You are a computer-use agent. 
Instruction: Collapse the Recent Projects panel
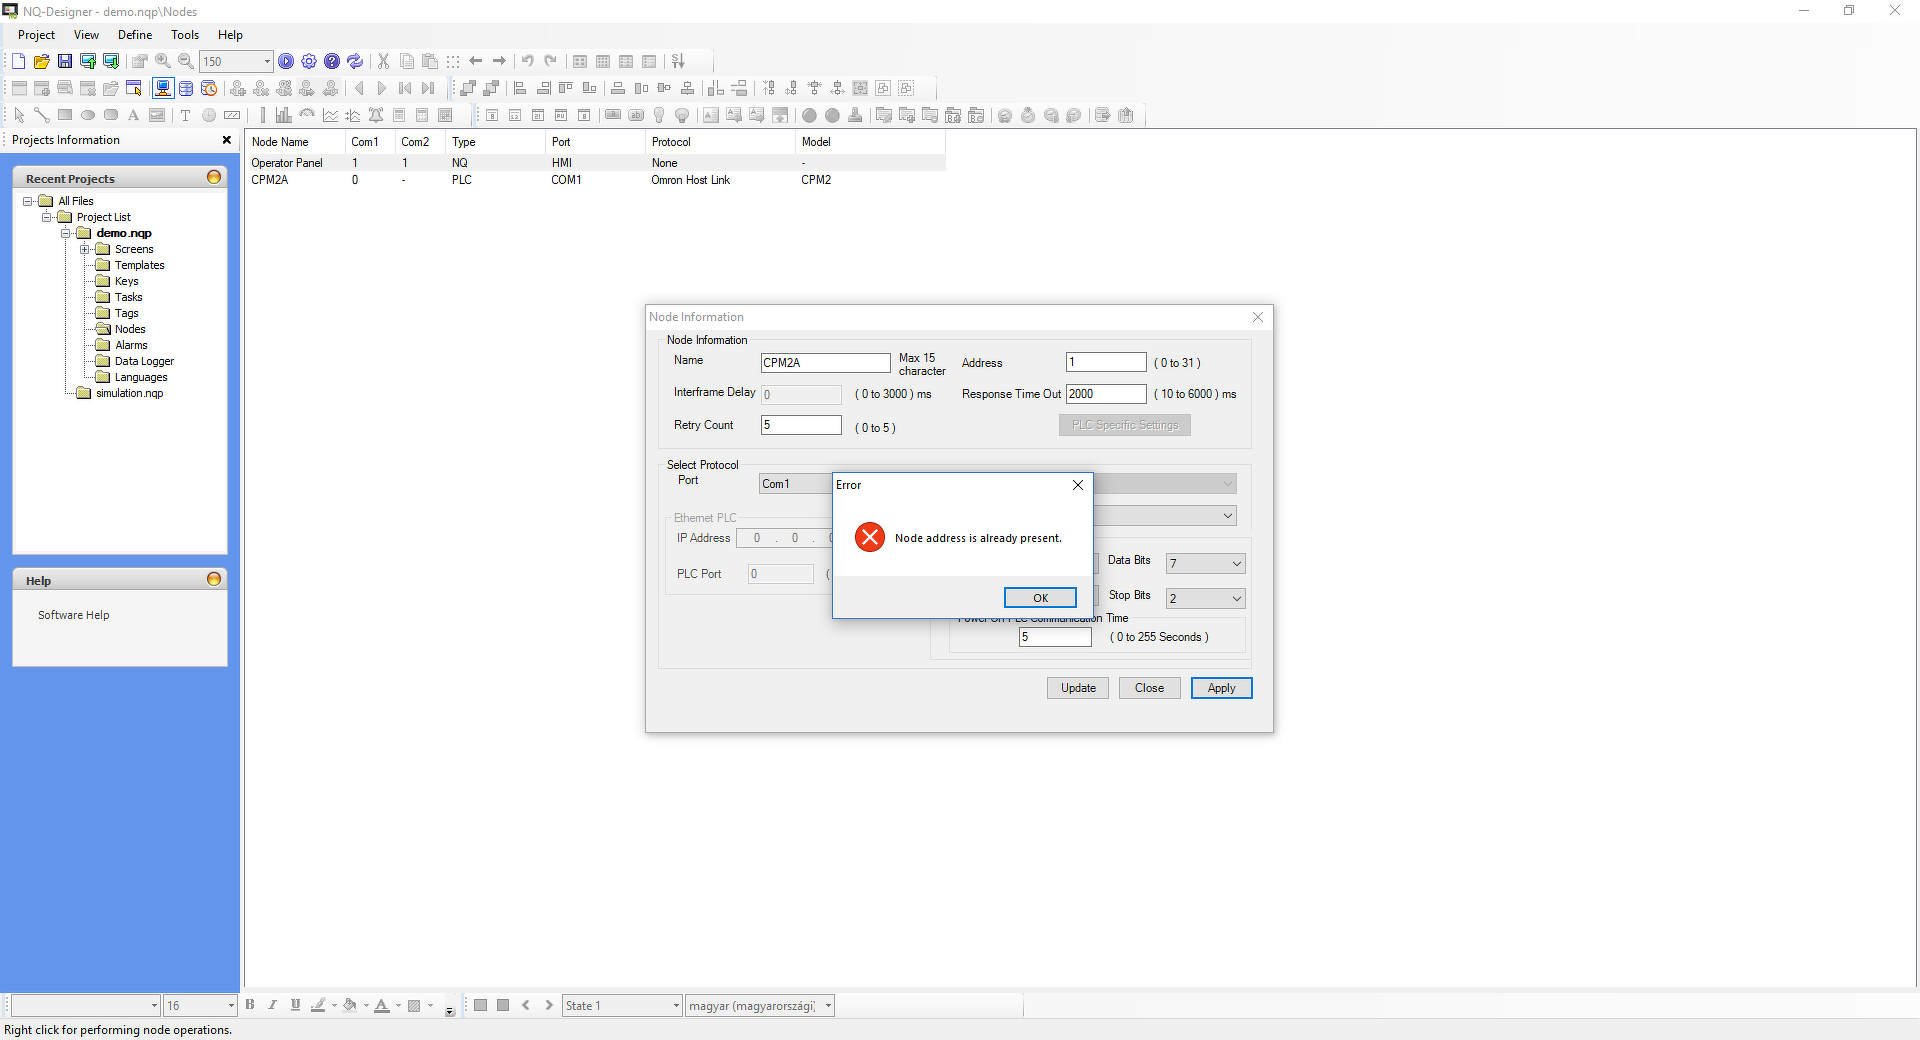coord(214,177)
